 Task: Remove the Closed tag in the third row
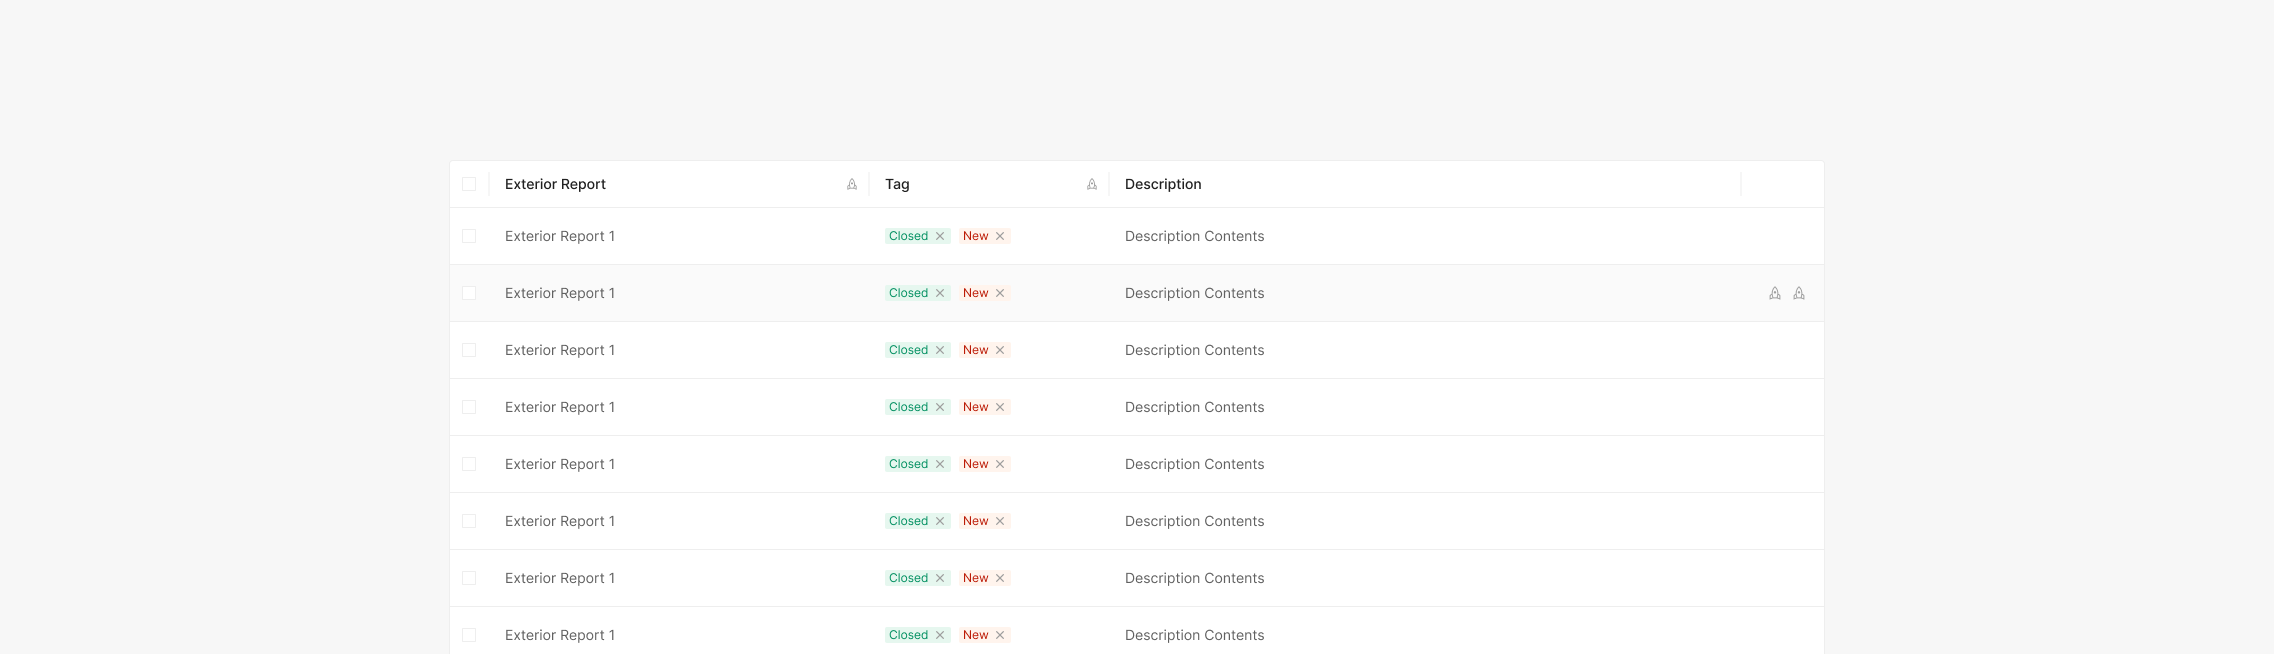click(940, 350)
